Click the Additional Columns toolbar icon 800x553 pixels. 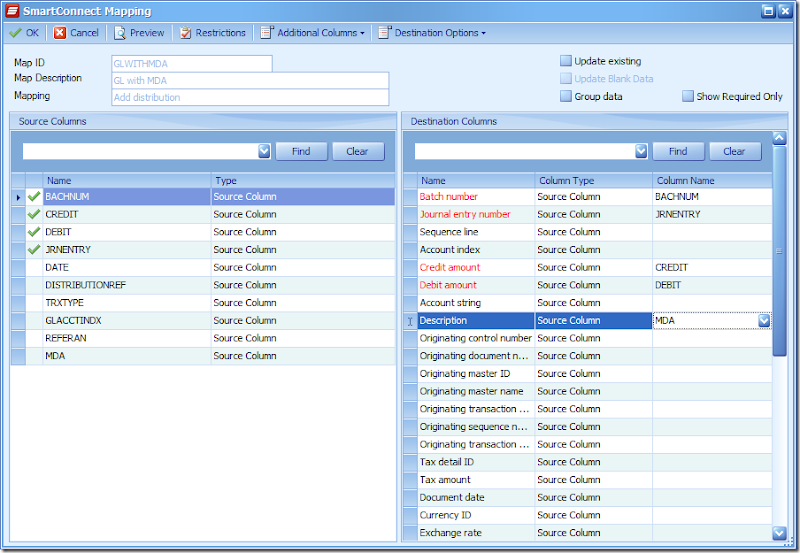click(x=267, y=33)
